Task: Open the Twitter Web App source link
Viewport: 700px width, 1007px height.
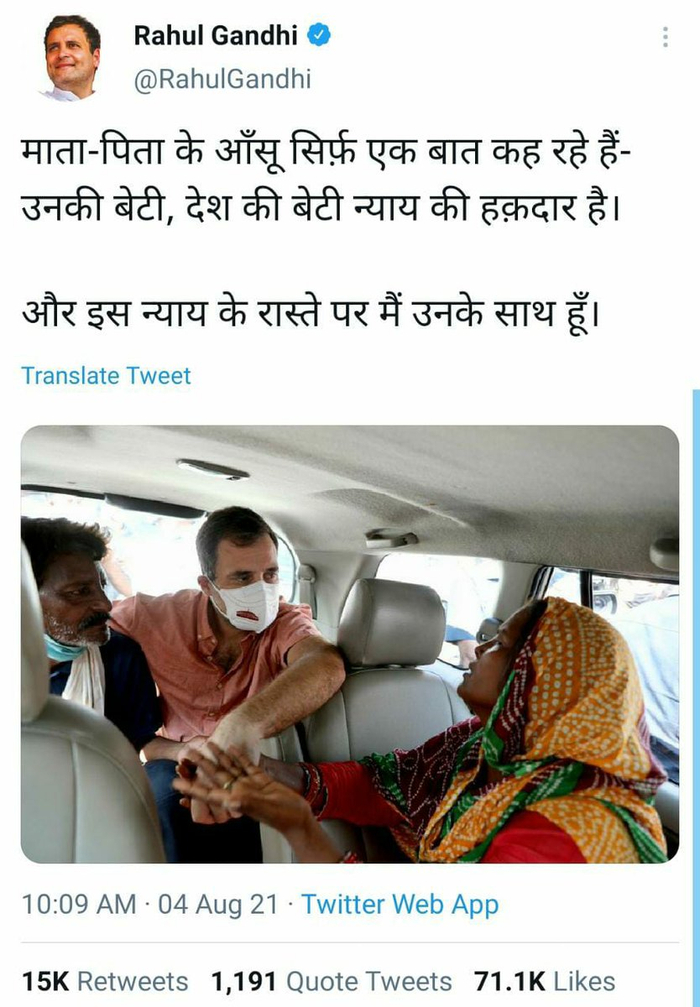Action: point(400,904)
